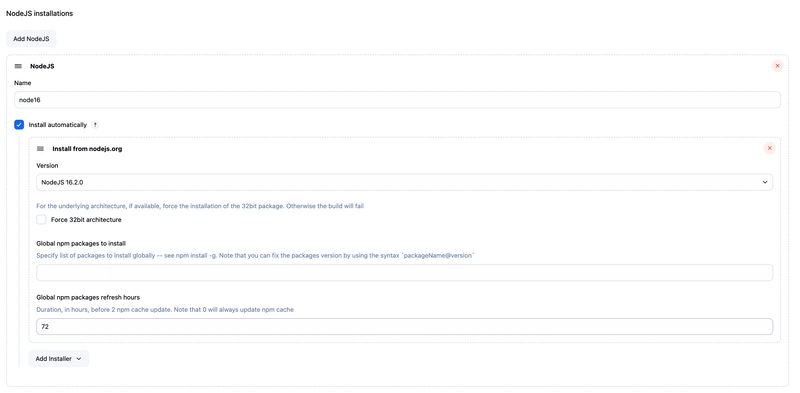Remove the NodeJS installation with red X

(x=777, y=66)
